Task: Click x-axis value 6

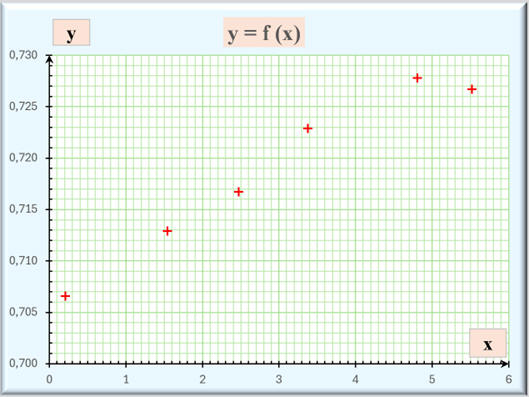Action: pyautogui.click(x=508, y=379)
